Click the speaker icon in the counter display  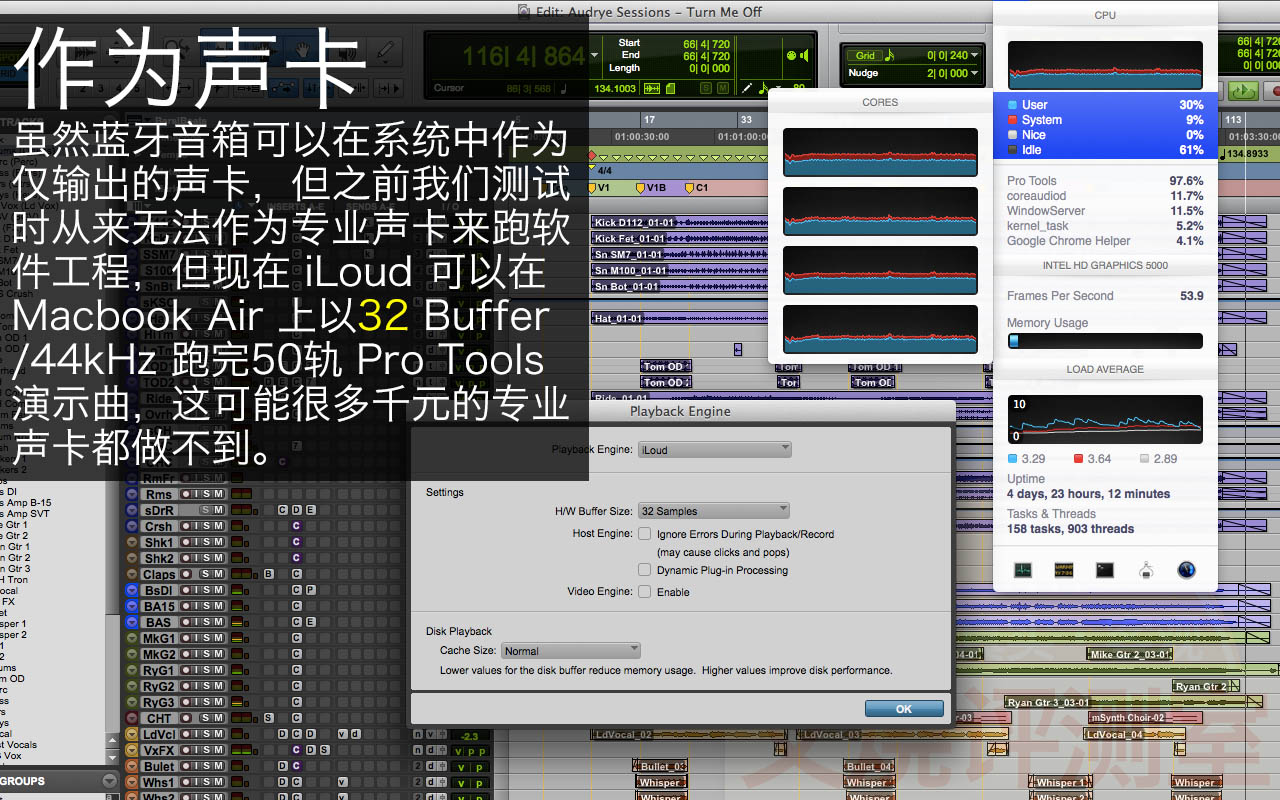pyautogui.click(x=804, y=56)
